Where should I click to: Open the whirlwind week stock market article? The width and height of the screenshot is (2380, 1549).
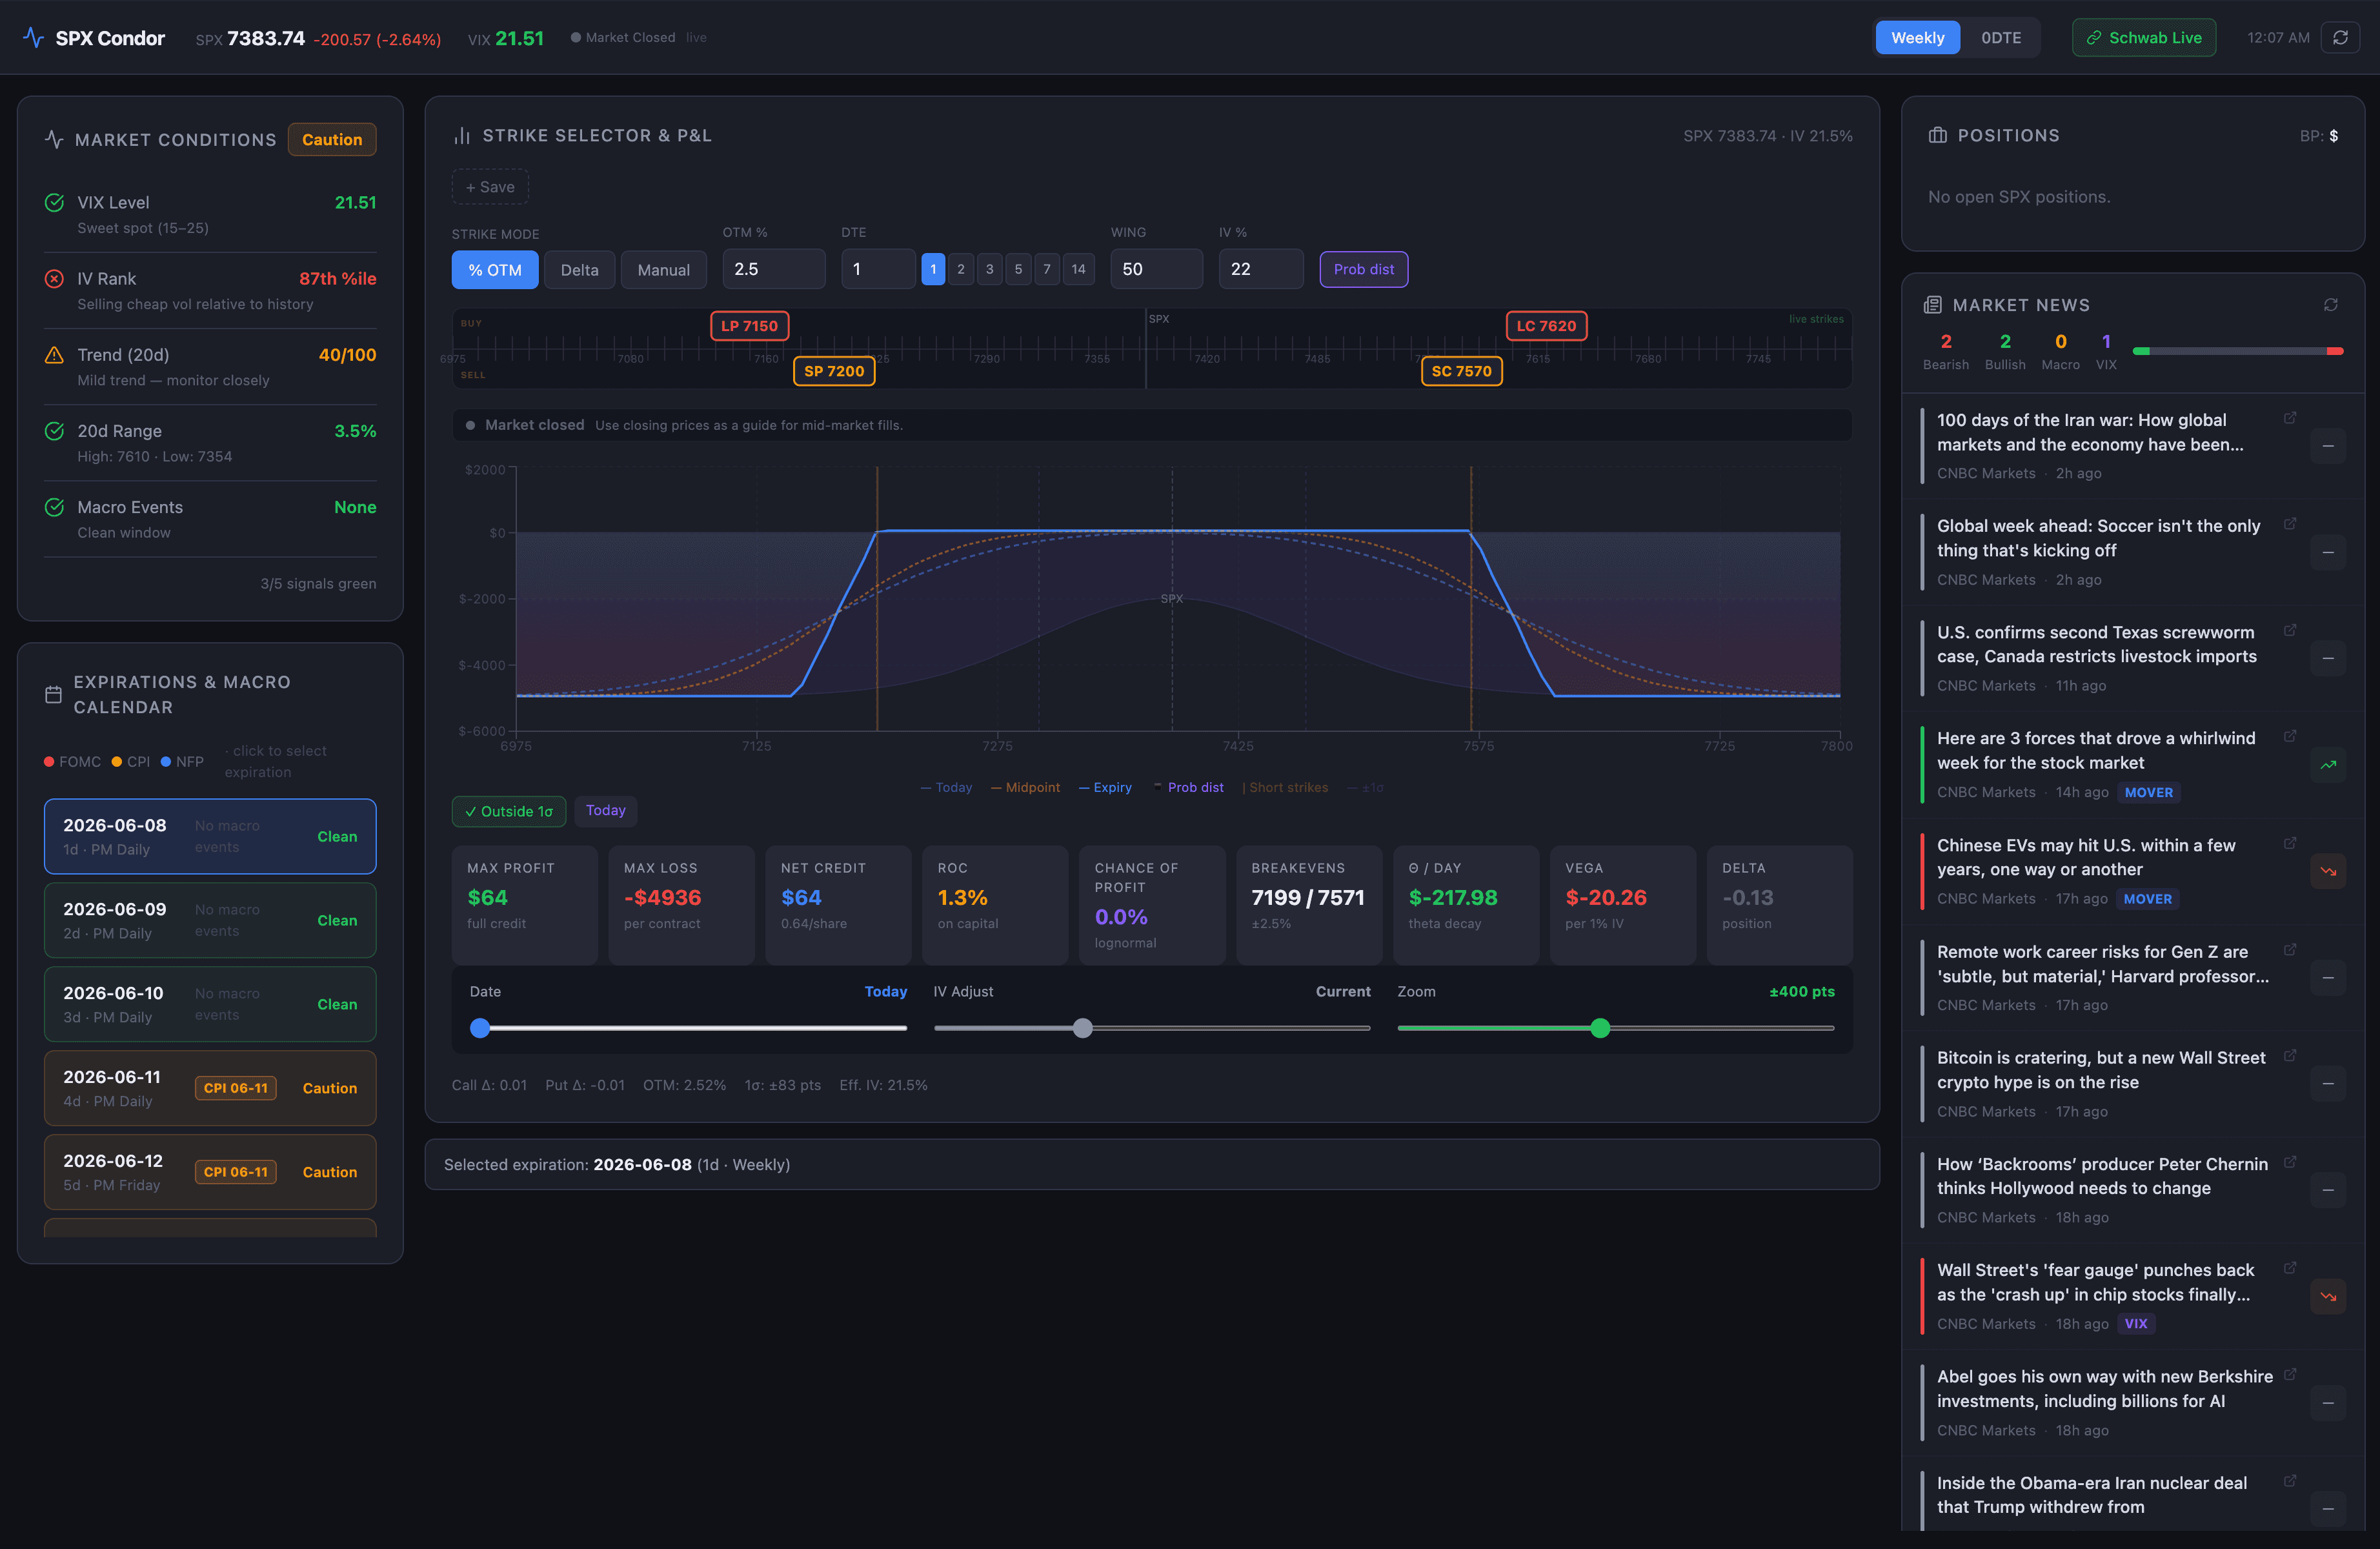(2095, 750)
